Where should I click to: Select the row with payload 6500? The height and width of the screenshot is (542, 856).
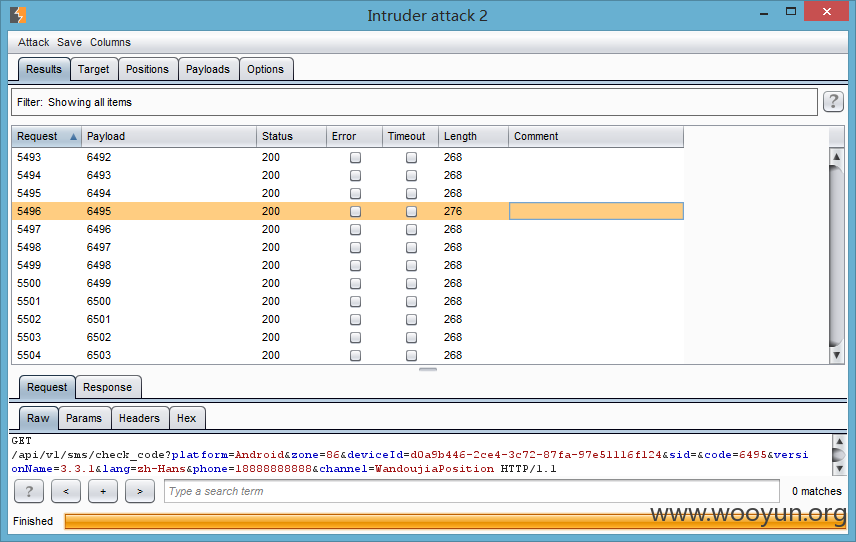[x=347, y=301]
